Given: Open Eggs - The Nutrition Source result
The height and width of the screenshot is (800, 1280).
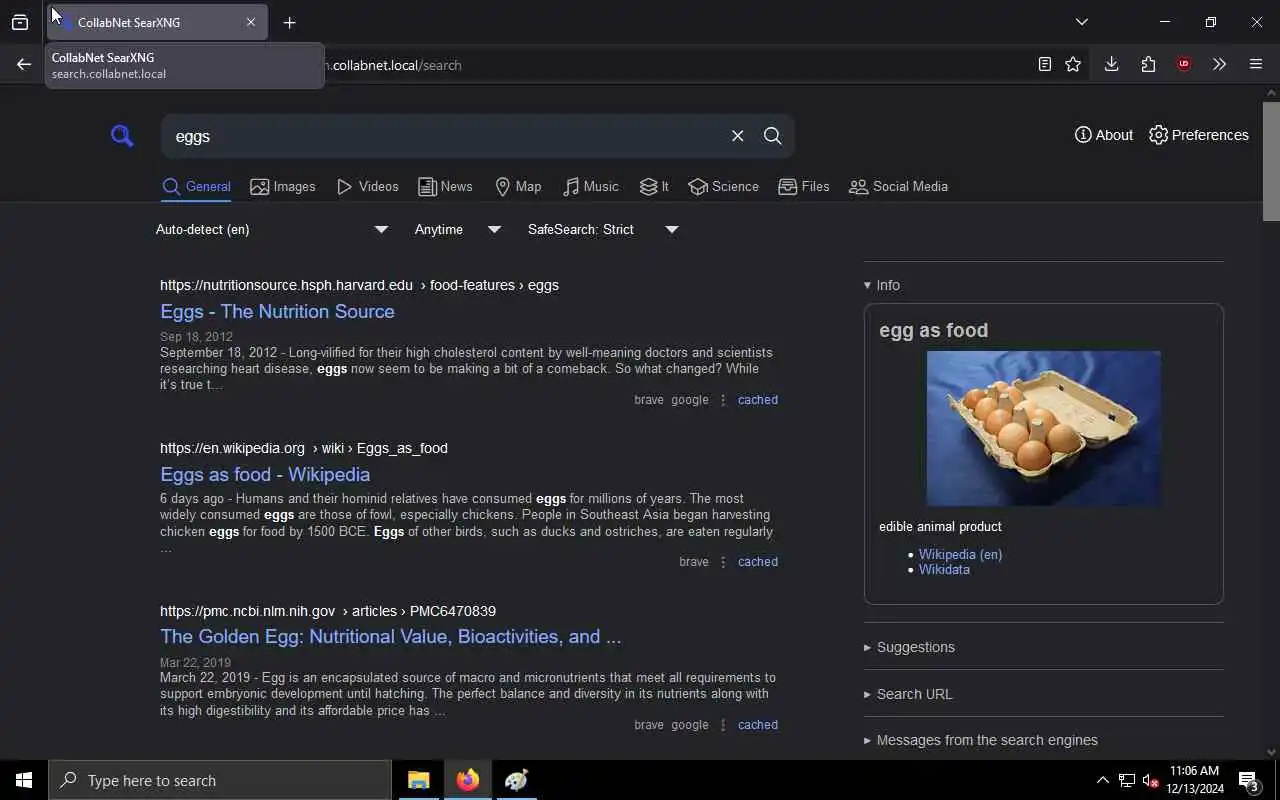Looking at the screenshot, I should [x=277, y=312].
